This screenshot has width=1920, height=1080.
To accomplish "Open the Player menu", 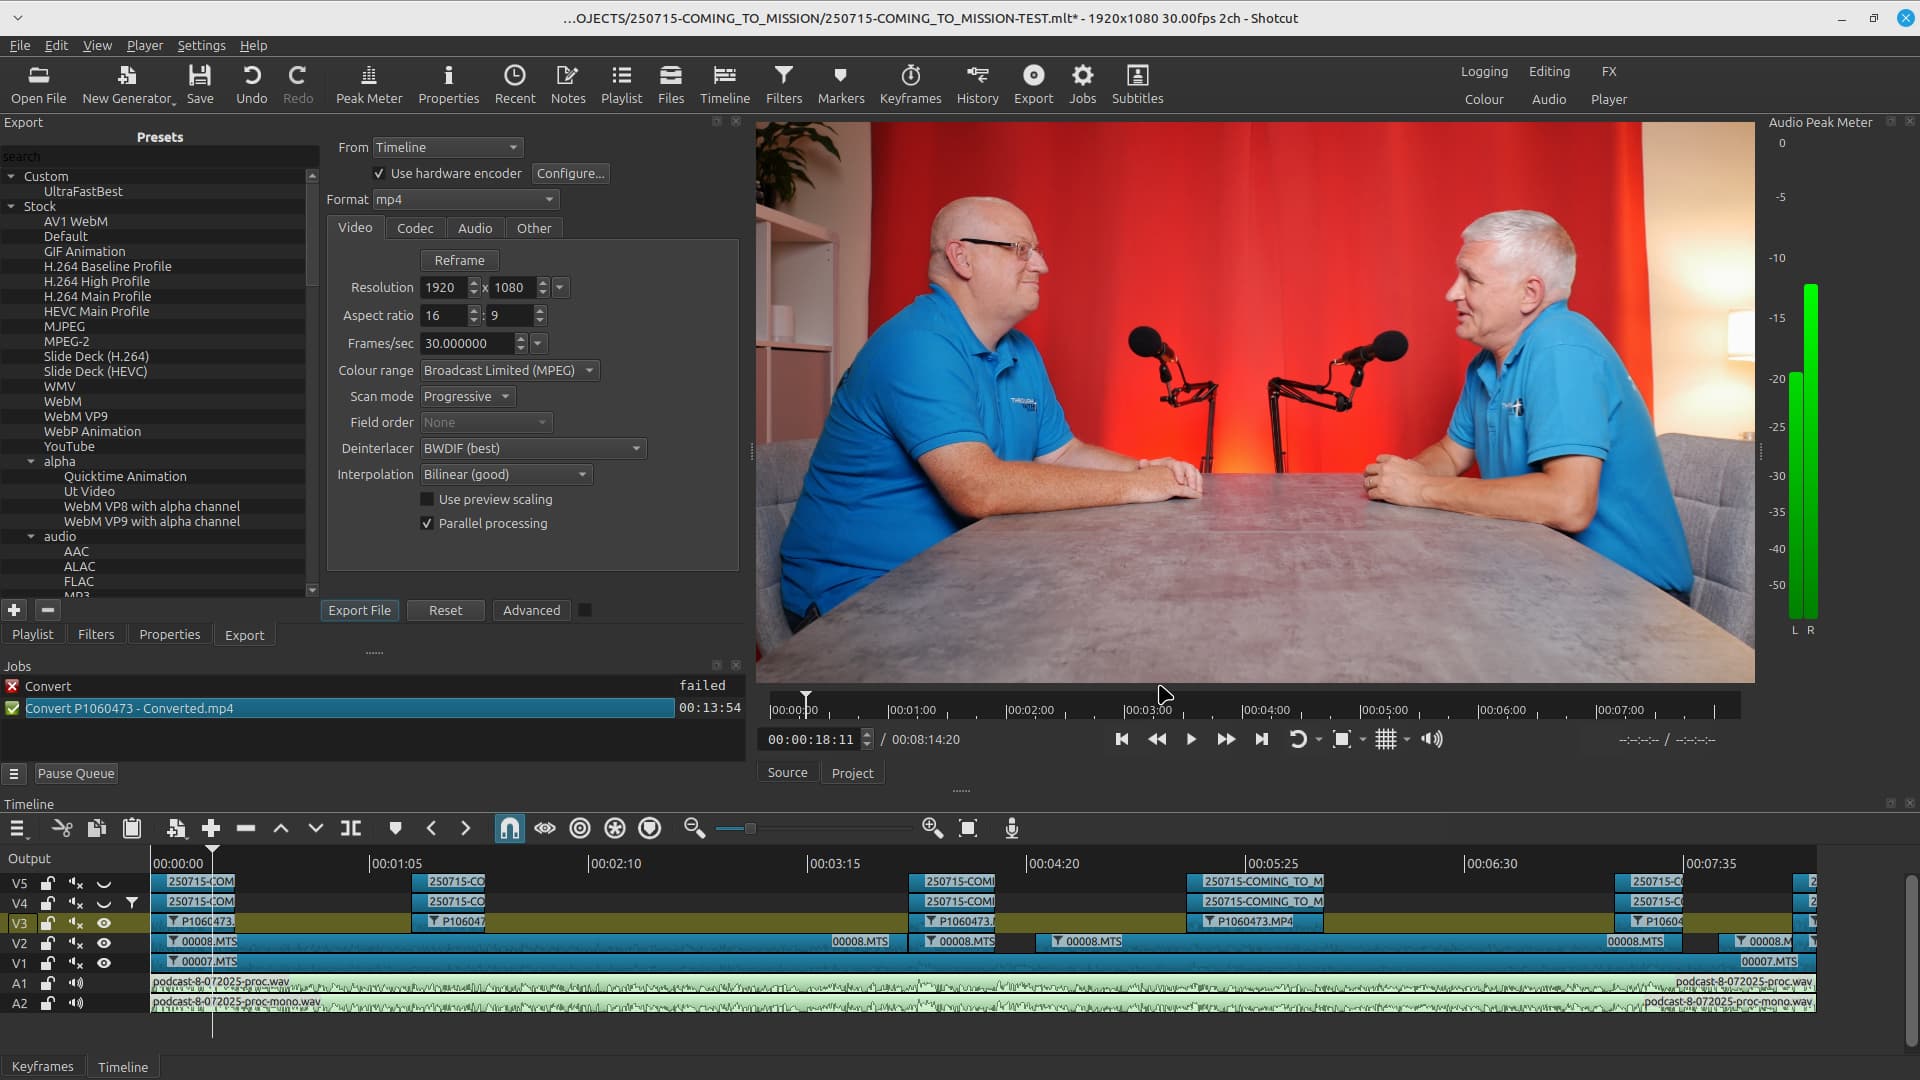I will point(144,45).
